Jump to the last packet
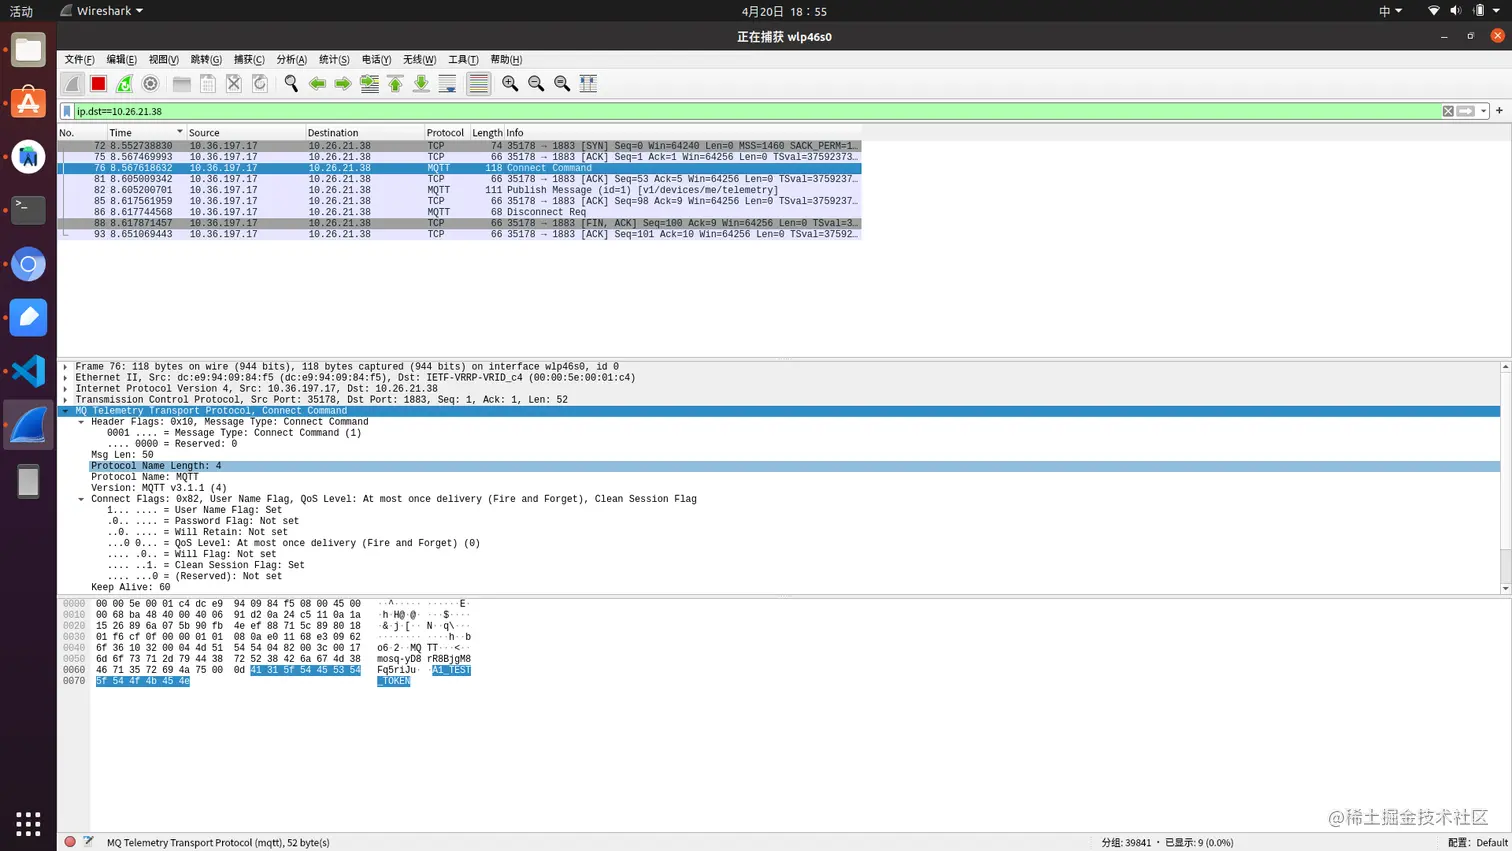The image size is (1512, 851). (x=421, y=84)
